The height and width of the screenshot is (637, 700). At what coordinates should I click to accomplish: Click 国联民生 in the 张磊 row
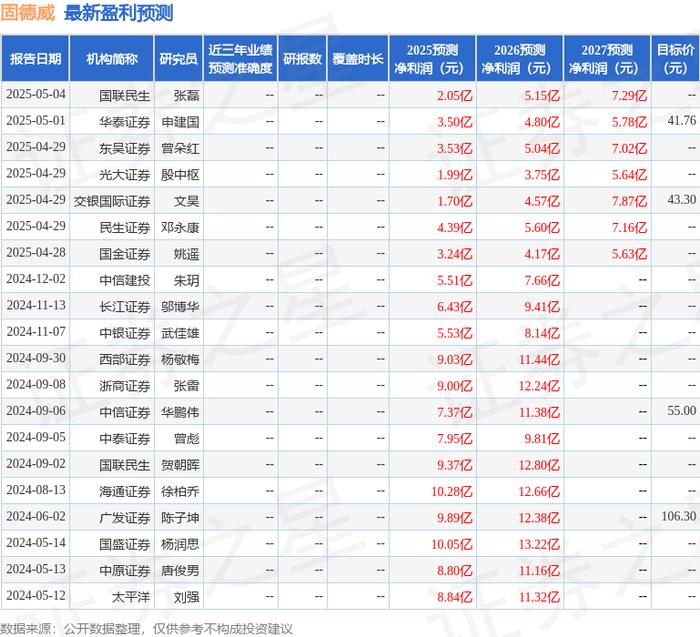(125, 96)
